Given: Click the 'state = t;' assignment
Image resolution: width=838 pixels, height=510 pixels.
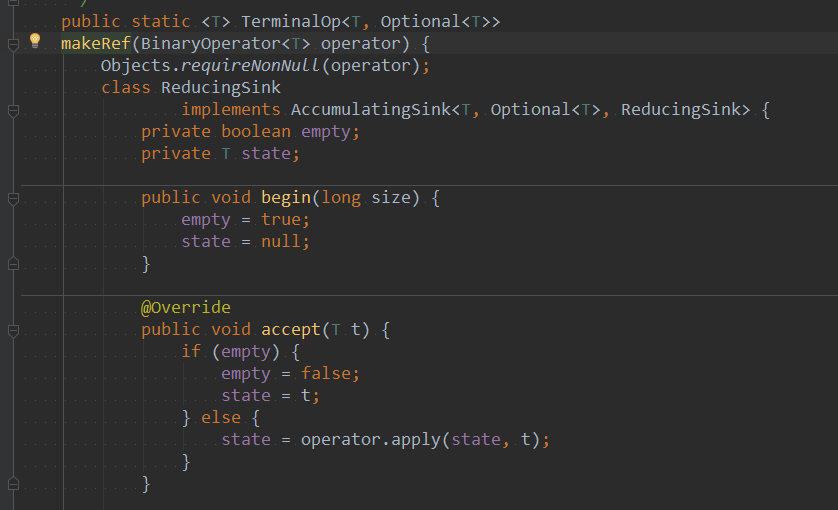Looking at the screenshot, I should (270, 396).
